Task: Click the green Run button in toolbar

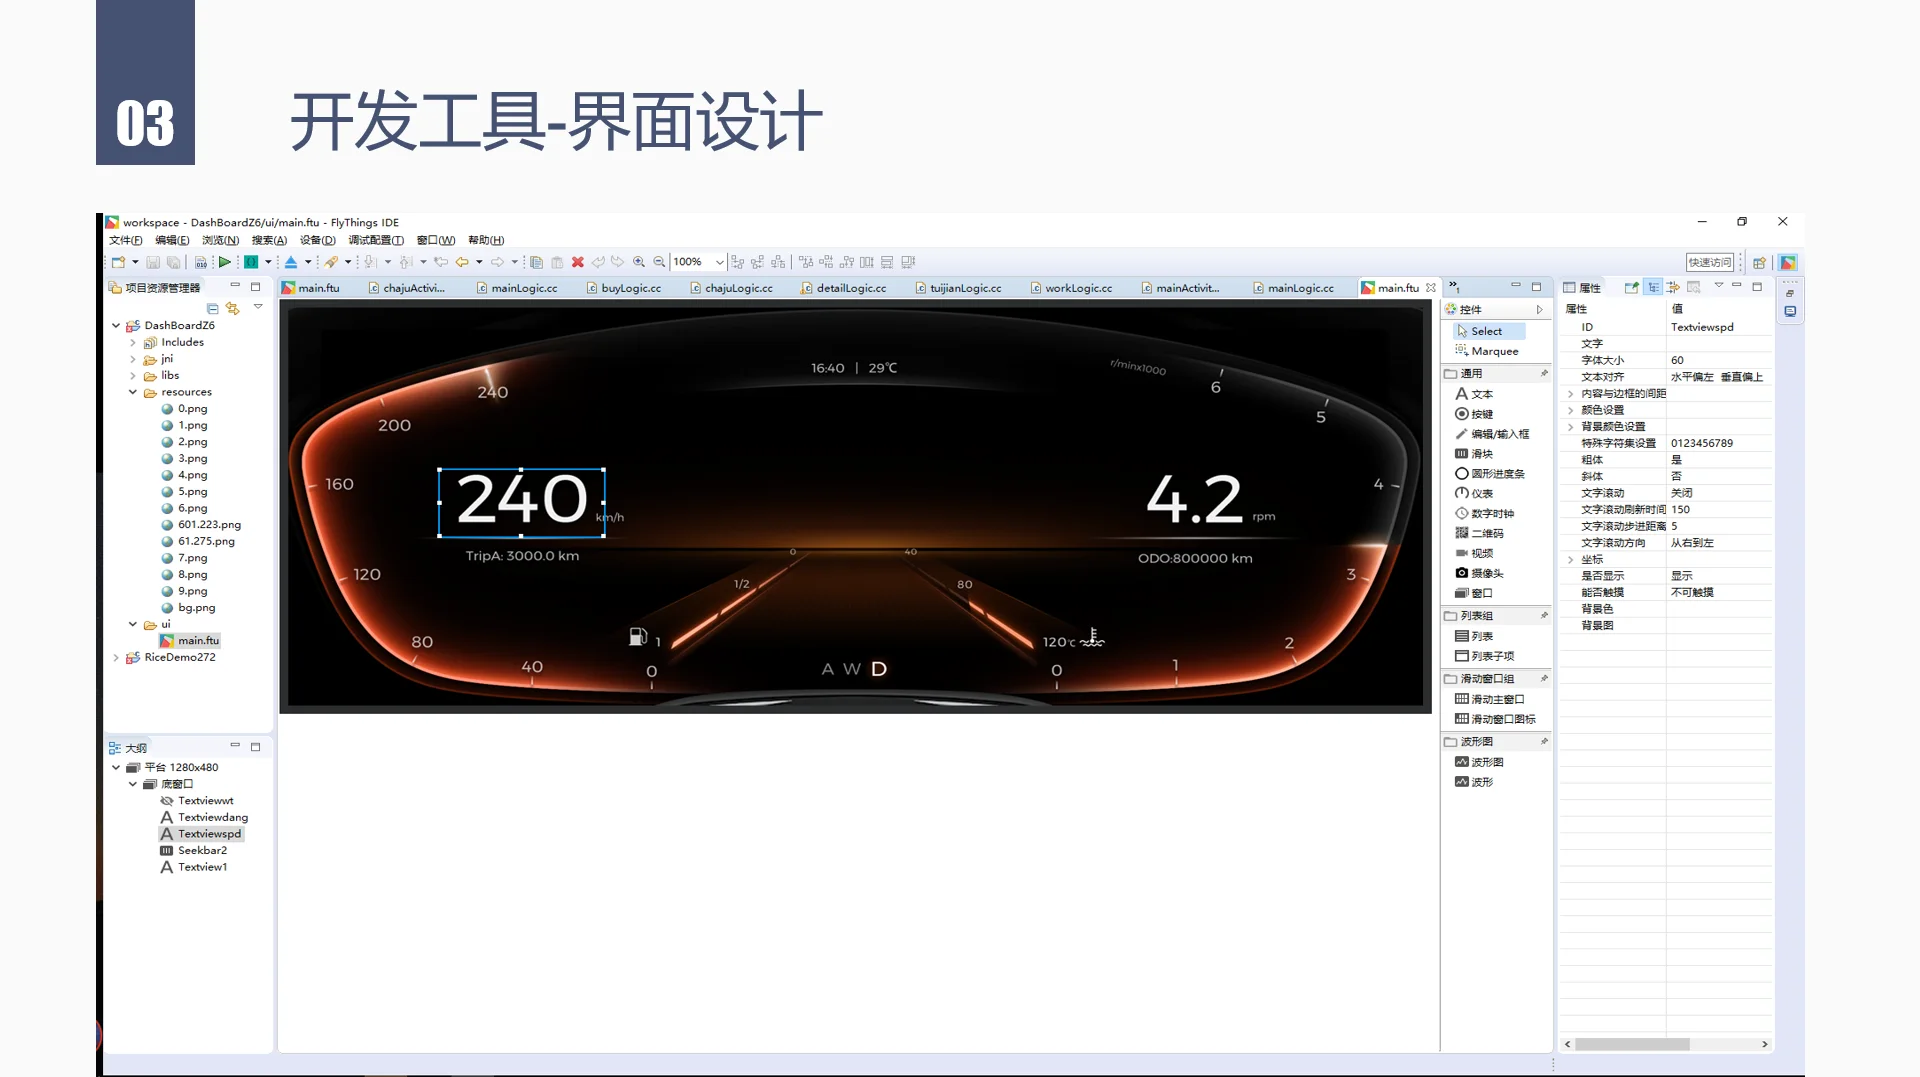Action: point(225,262)
